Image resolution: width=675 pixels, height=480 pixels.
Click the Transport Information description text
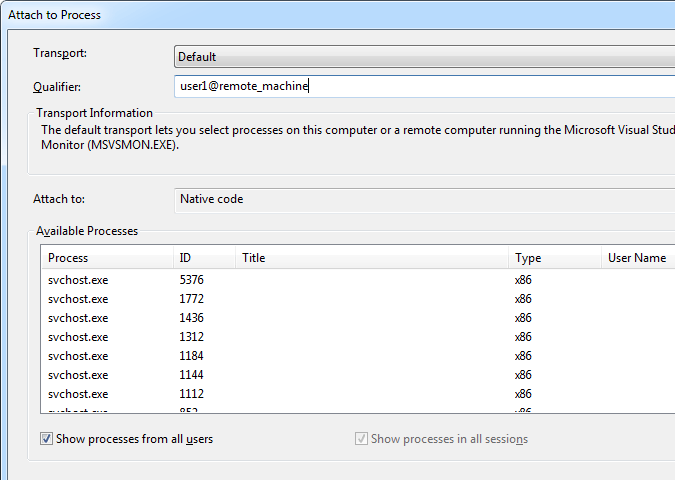point(358,137)
